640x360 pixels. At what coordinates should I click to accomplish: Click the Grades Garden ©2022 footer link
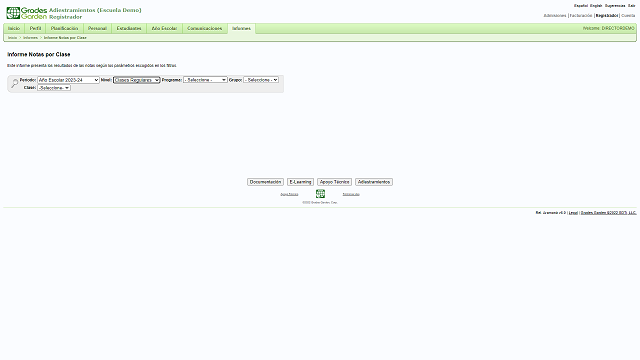[608, 213]
